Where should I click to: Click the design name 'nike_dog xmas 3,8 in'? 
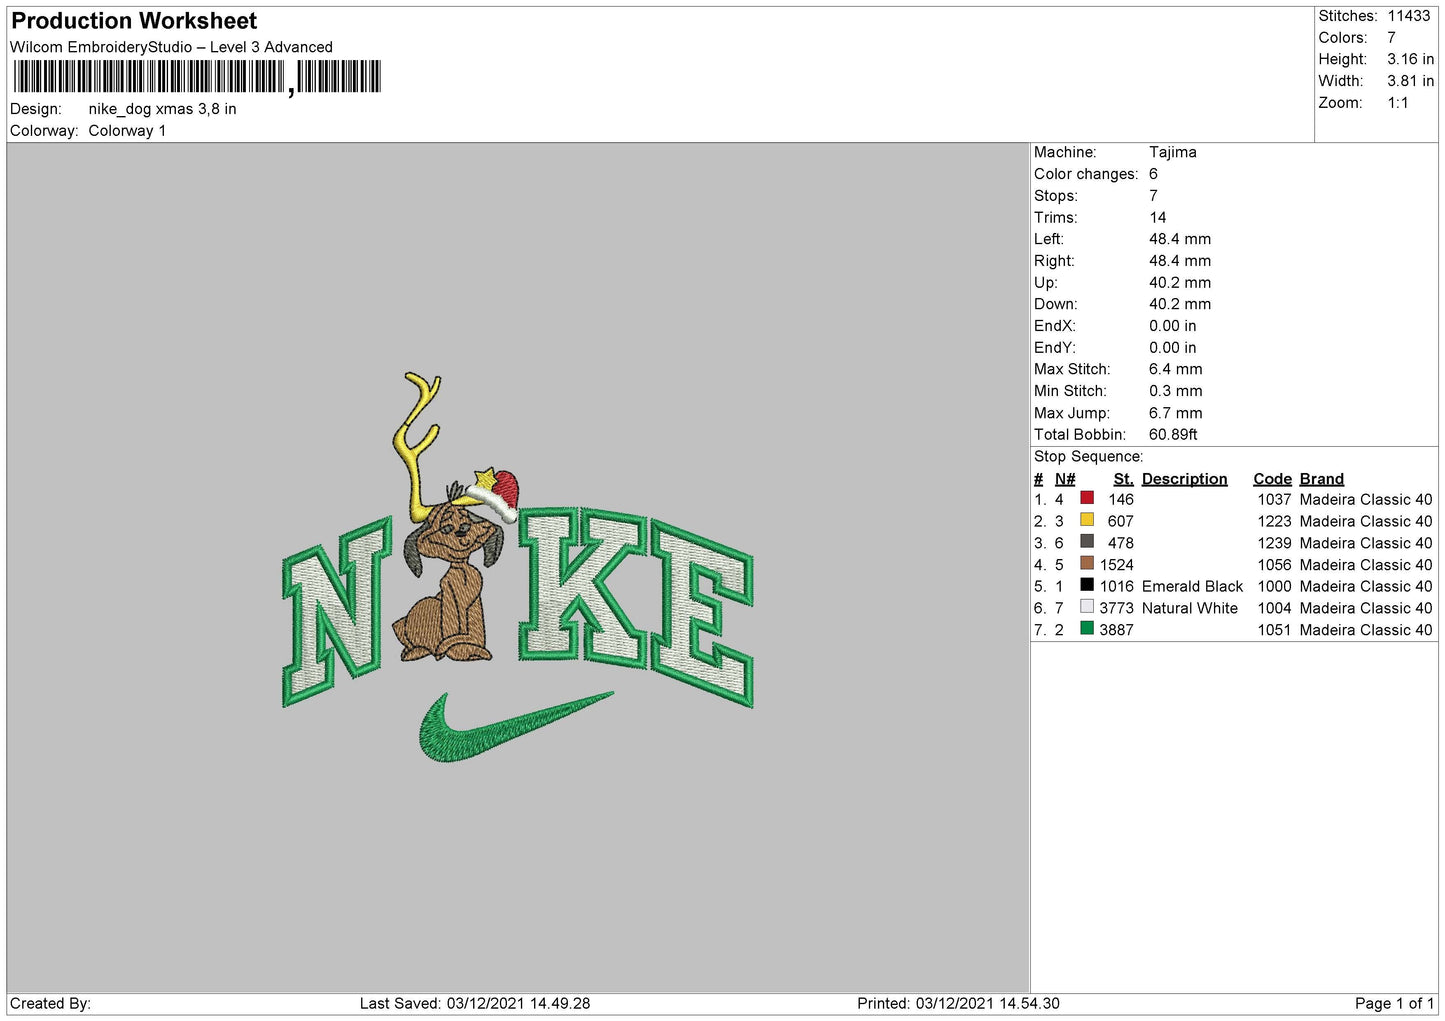coord(162,109)
